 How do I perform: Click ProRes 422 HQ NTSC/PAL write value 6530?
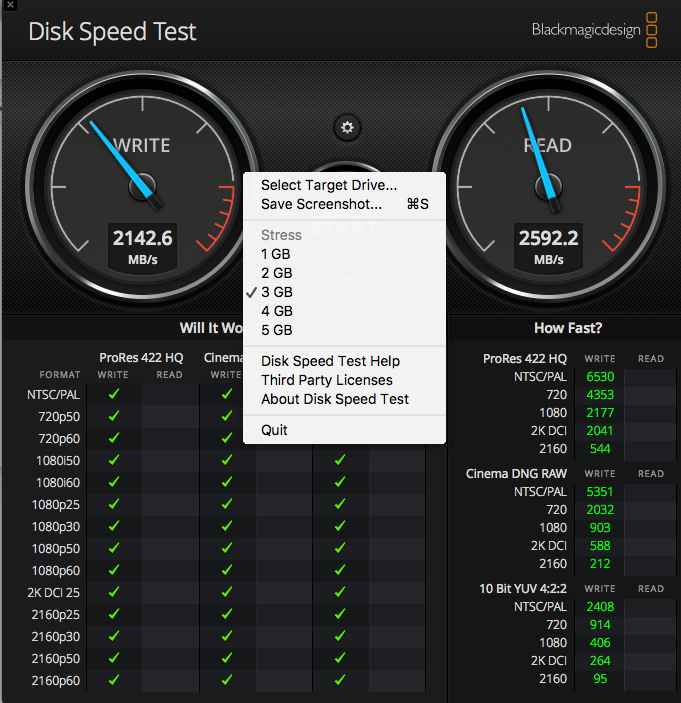pos(600,377)
